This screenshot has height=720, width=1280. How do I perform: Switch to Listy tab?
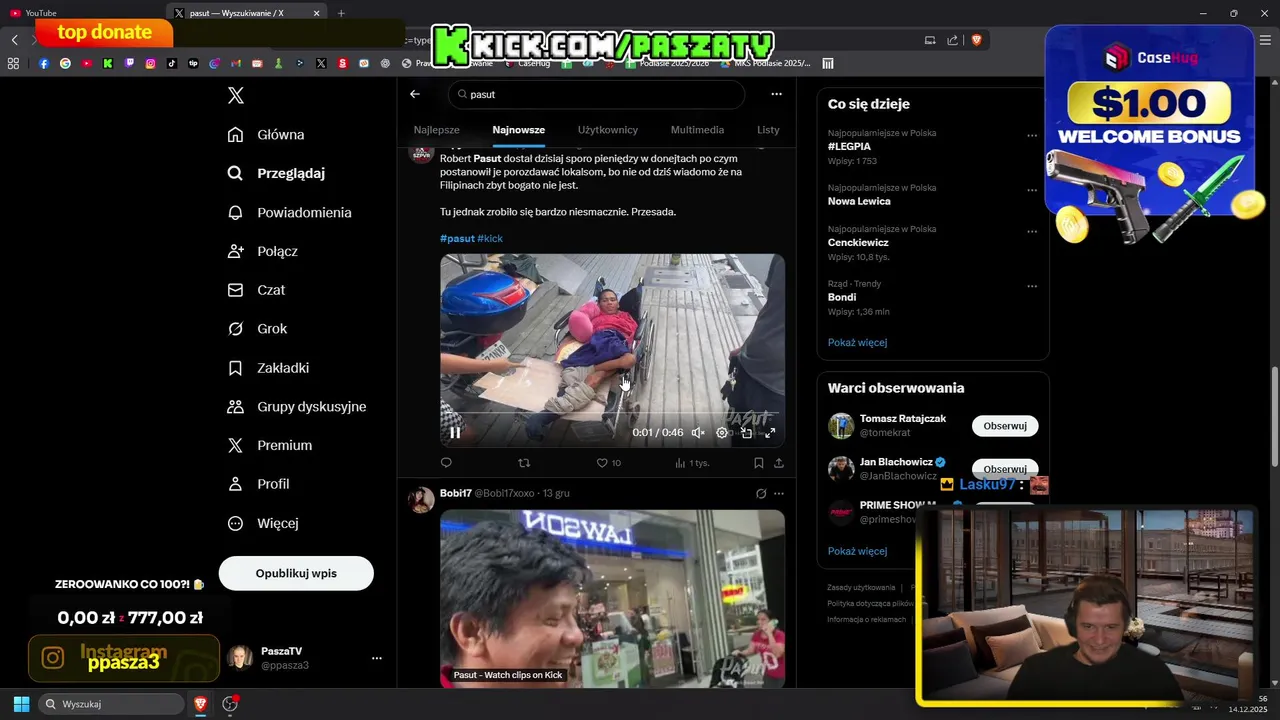768,130
